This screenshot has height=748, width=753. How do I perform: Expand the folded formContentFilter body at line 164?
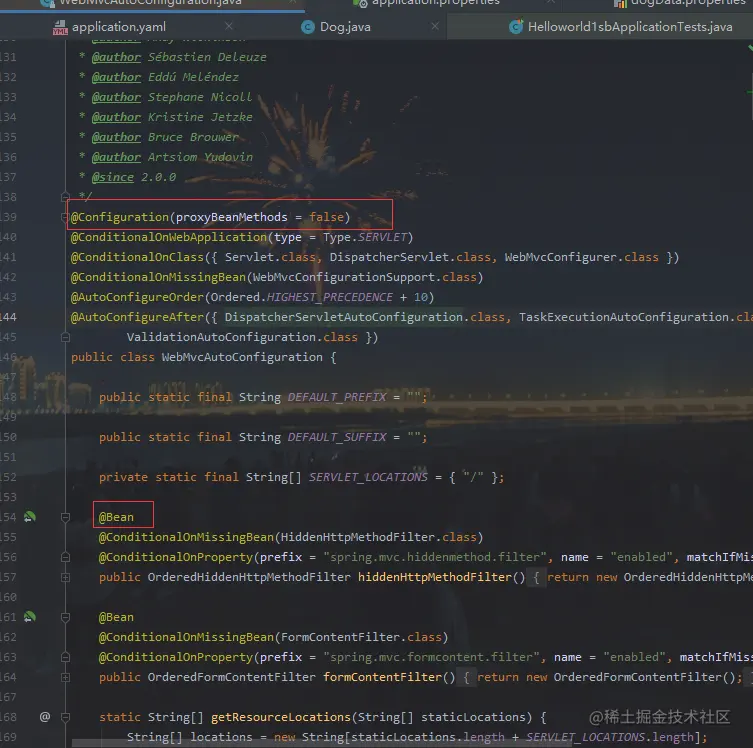(65, 677)
